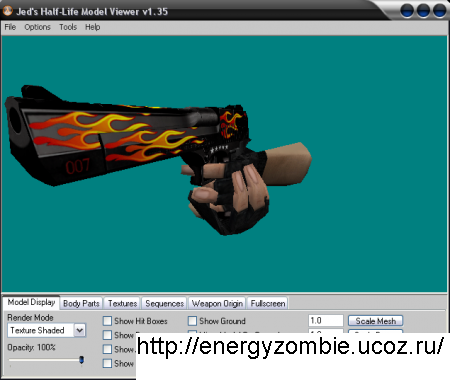Expand the Render Mode dropdown arrow

80,330
